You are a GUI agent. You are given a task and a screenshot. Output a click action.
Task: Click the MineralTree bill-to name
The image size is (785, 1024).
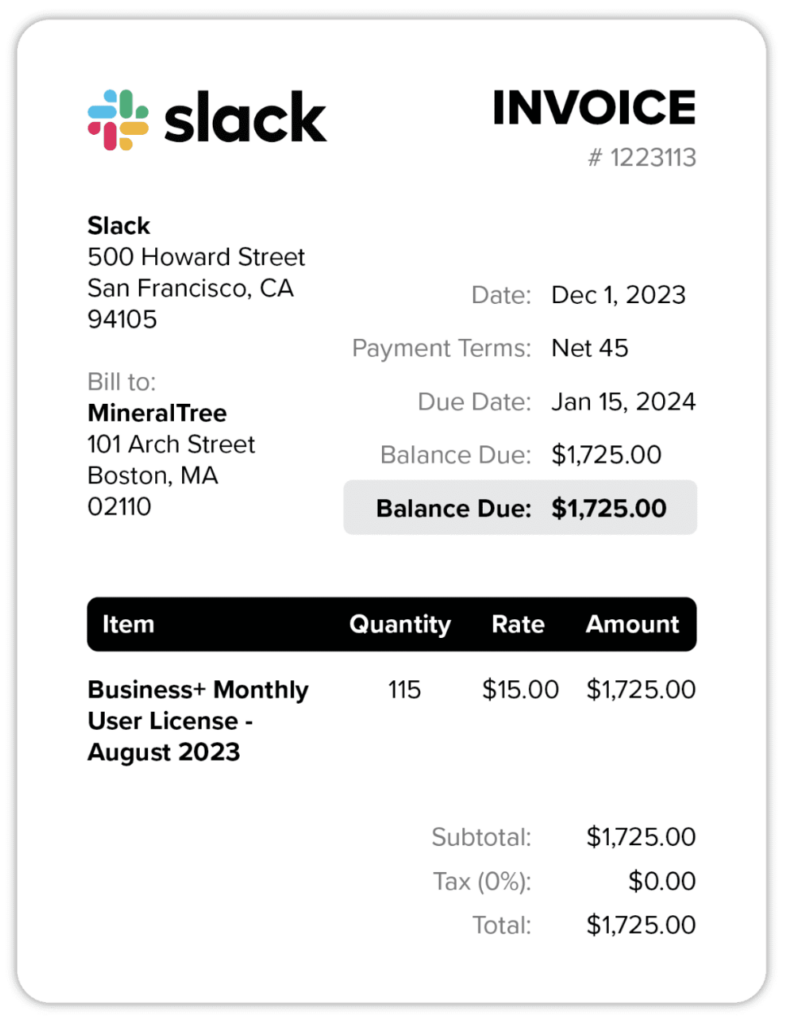[157, 413]
